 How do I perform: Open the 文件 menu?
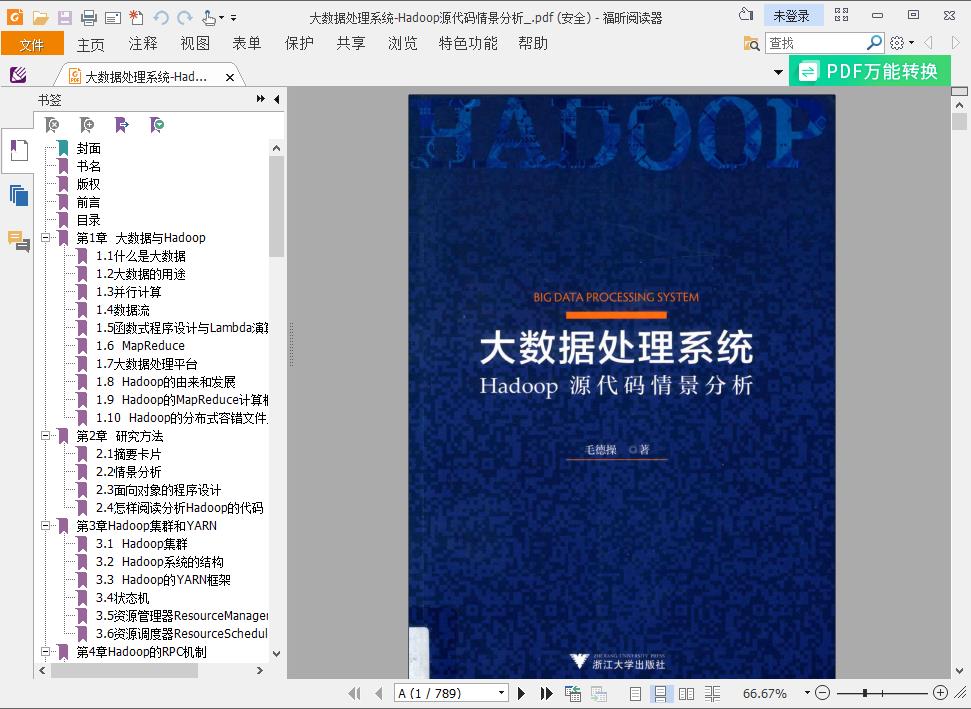coord(32,44)
